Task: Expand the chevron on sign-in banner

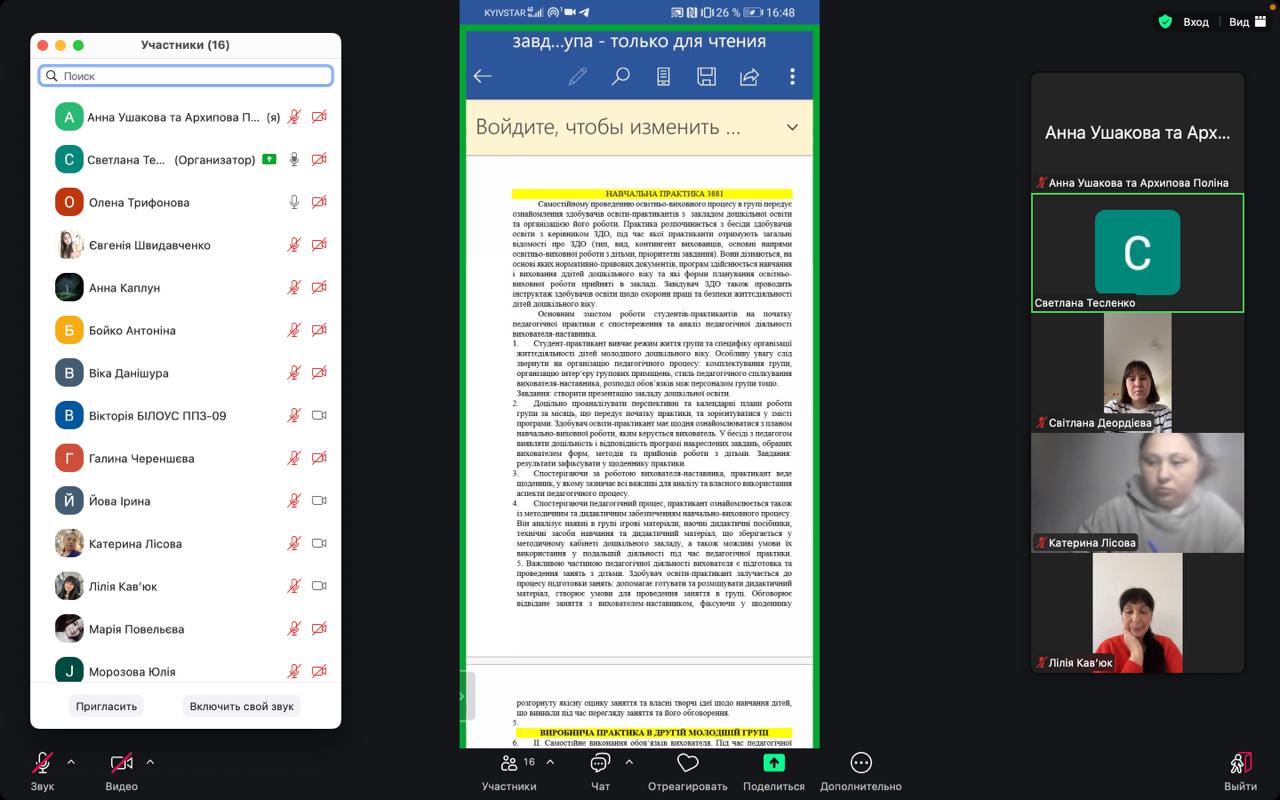Action: (792, 127)
